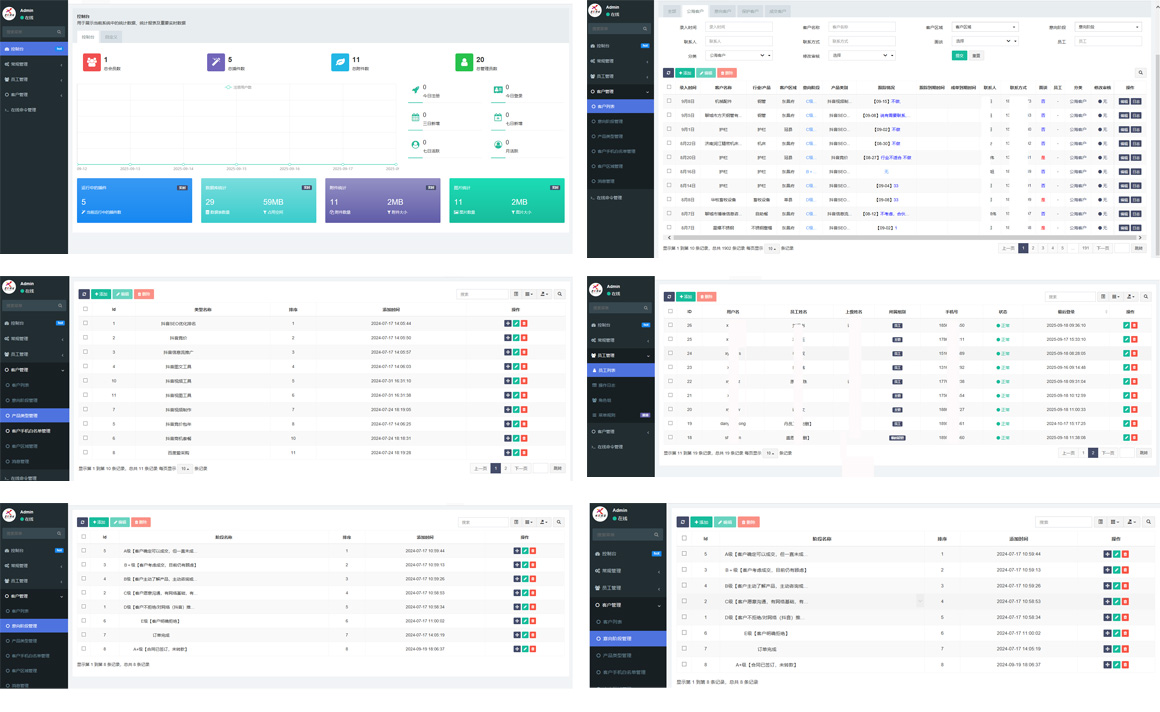Click the green 总管理员数 user icon

tap(464, 63)
